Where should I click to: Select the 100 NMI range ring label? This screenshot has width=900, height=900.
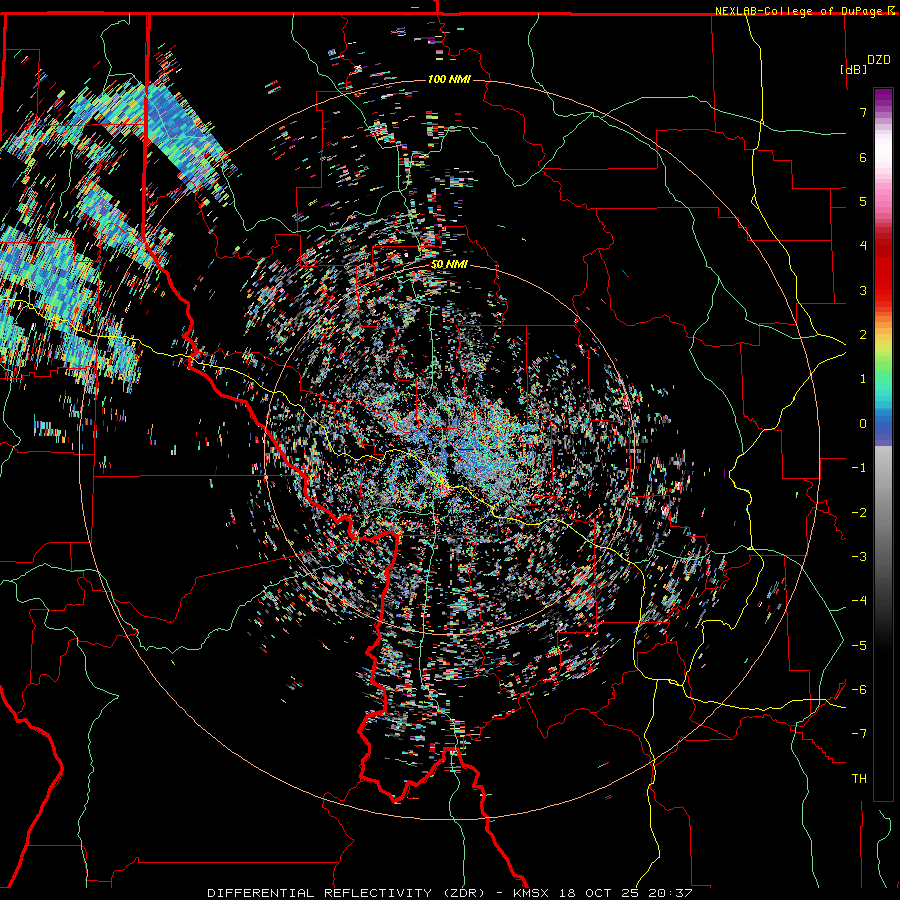coord(449,79)
